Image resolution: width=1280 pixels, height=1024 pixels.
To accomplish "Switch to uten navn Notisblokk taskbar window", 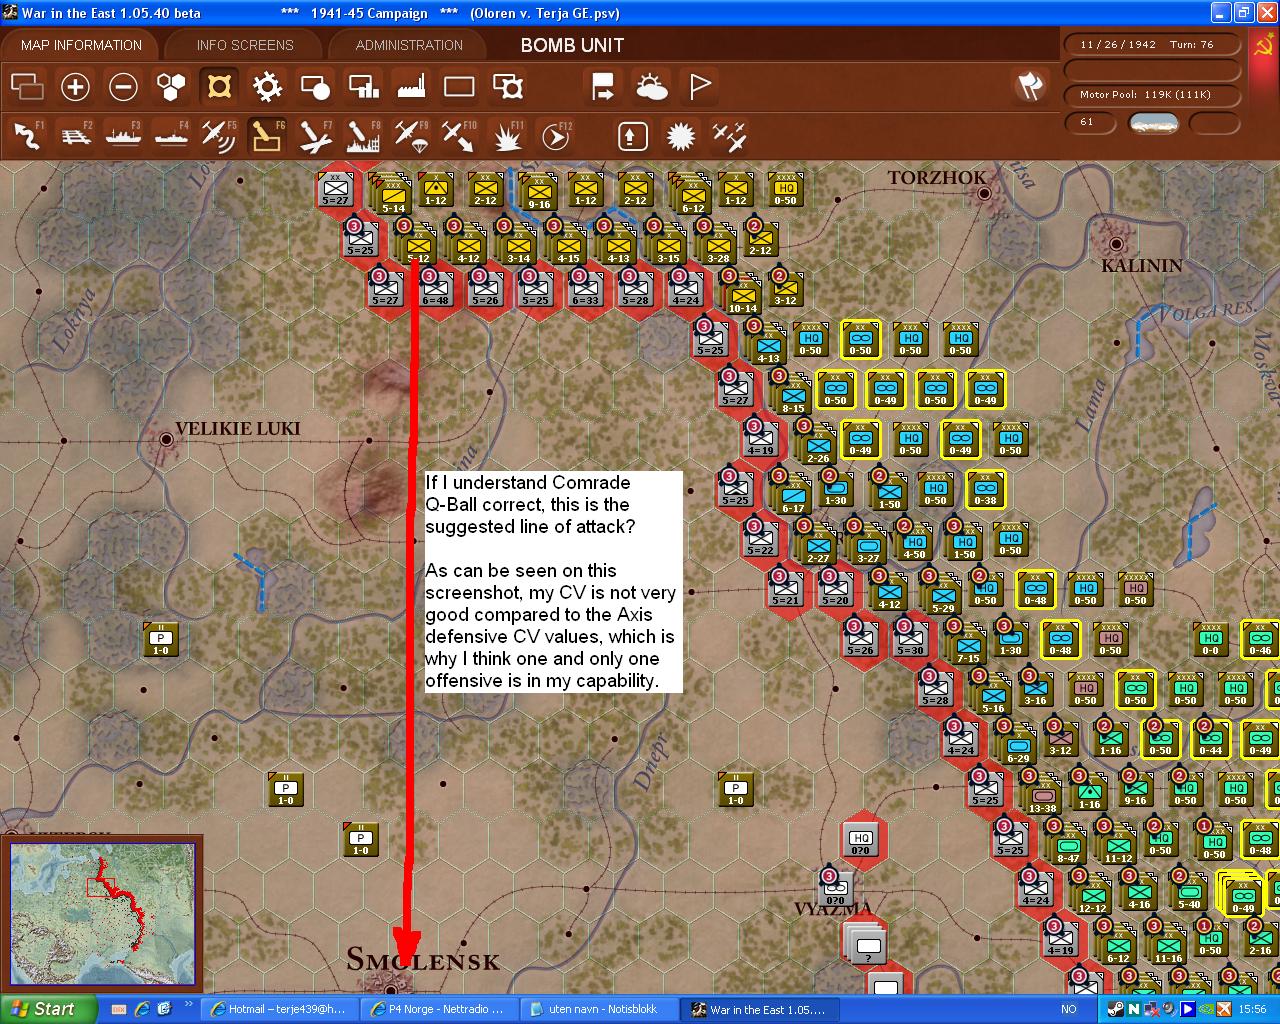I will pos(600,1009).
